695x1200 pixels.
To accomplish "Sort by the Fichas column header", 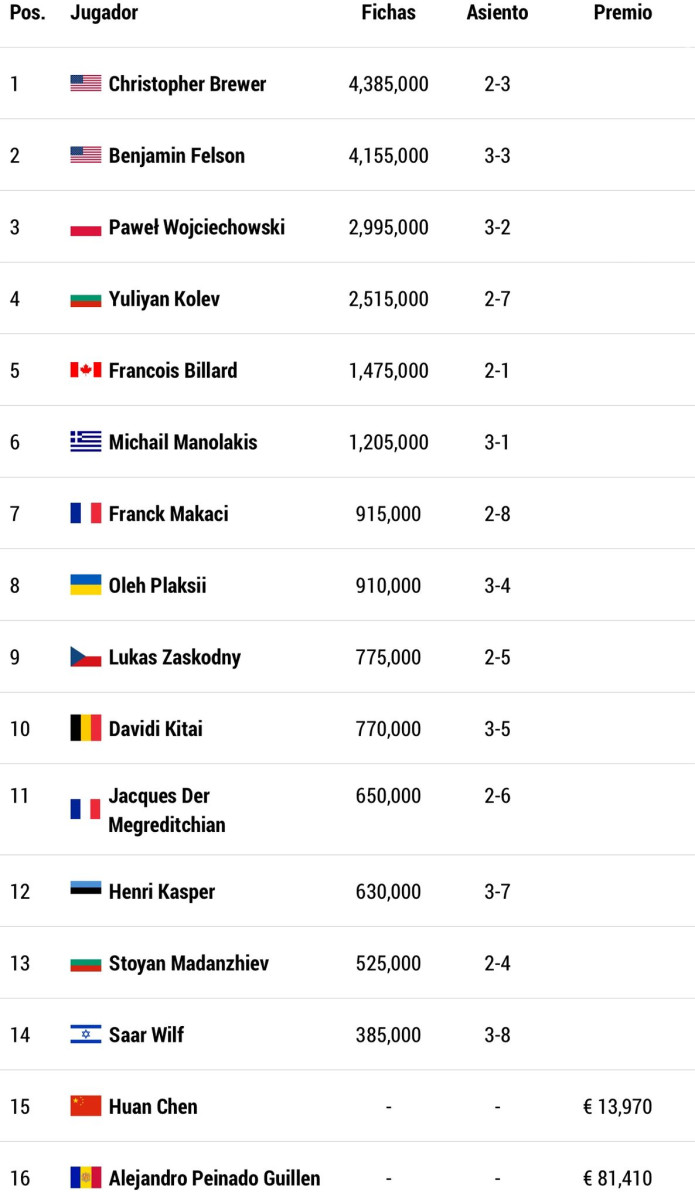I will coord(388,13).
